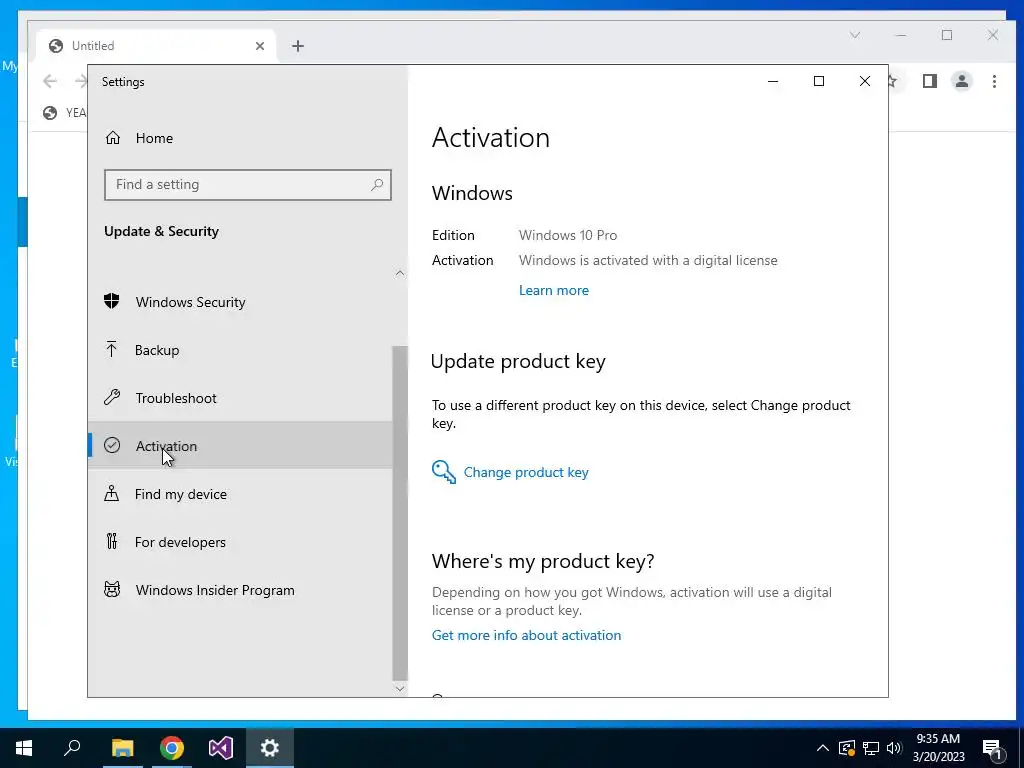Focus the Find a setting search box
Screen dimensions: 1024x768
click(x=248, y=185)
